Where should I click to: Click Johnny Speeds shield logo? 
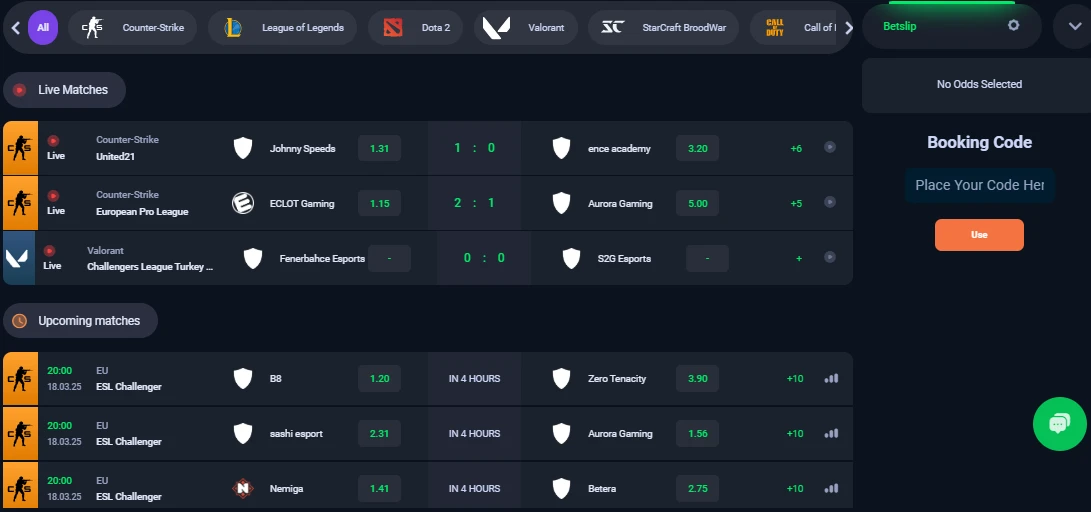(x=243, y=148)
